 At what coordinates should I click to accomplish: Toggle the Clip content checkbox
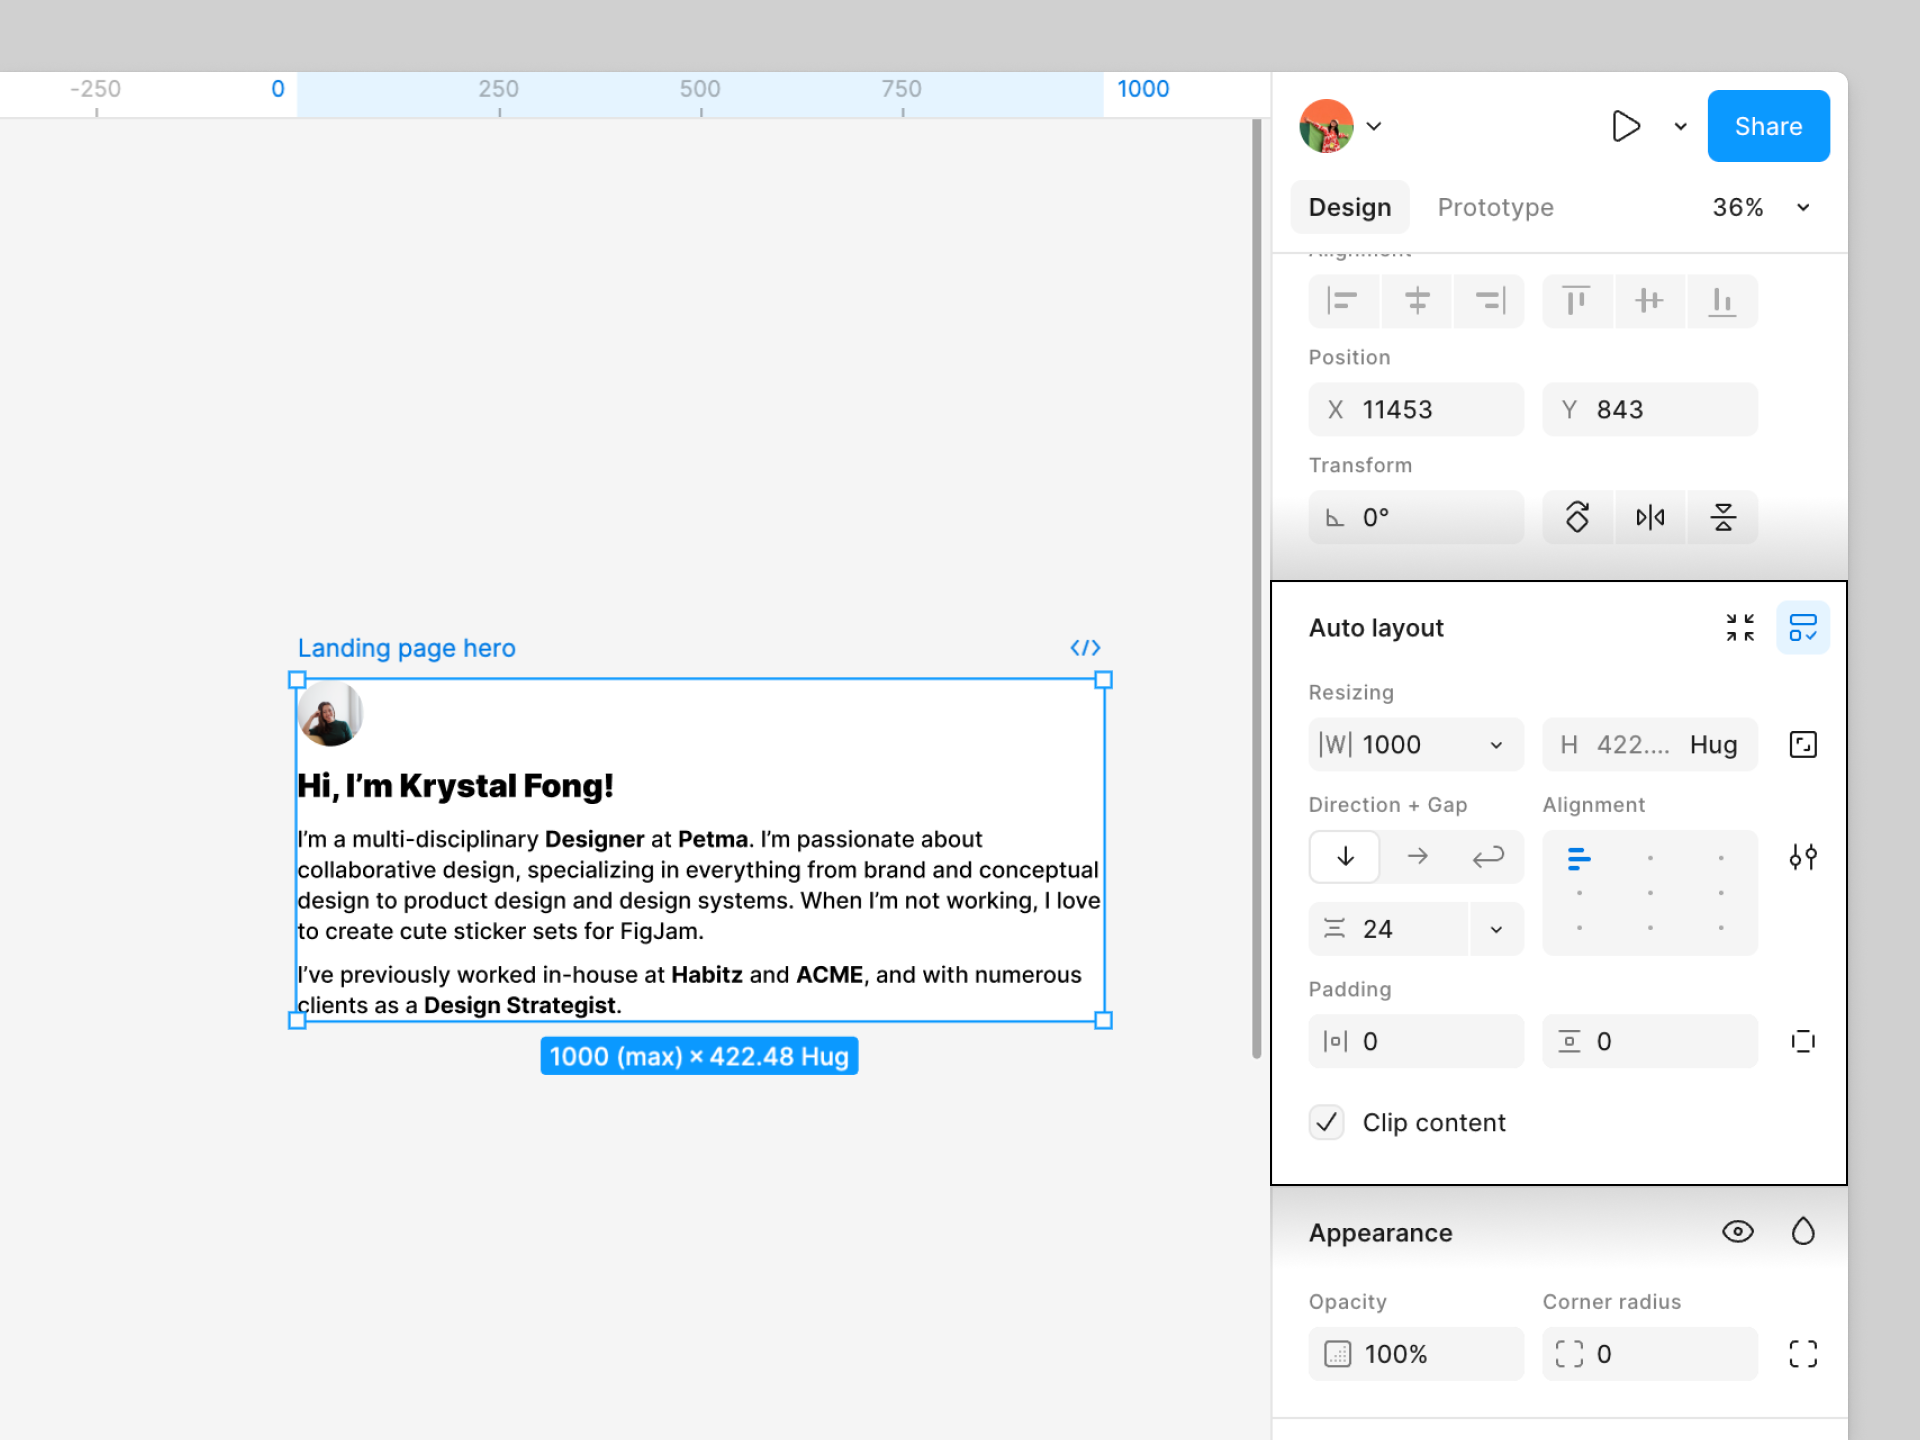[1327, 1123]
